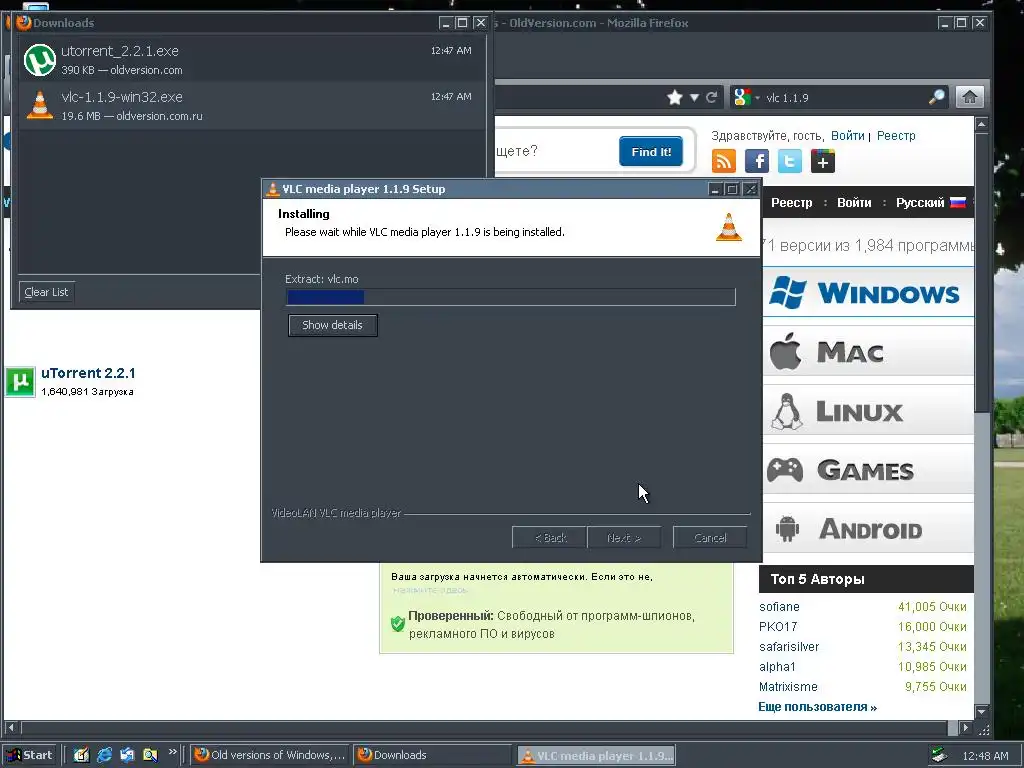The width and height of the screenshot is (1024, 768).
Task: Click Start button on taskbar
Action: click(31, 755)
